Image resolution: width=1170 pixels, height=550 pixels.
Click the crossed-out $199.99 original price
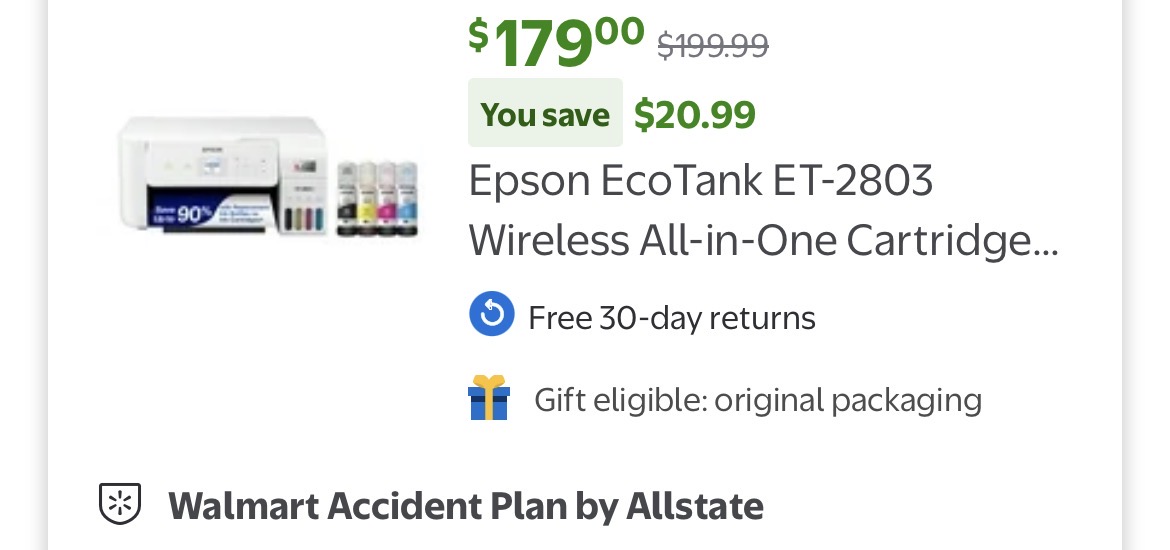point(712,44)
